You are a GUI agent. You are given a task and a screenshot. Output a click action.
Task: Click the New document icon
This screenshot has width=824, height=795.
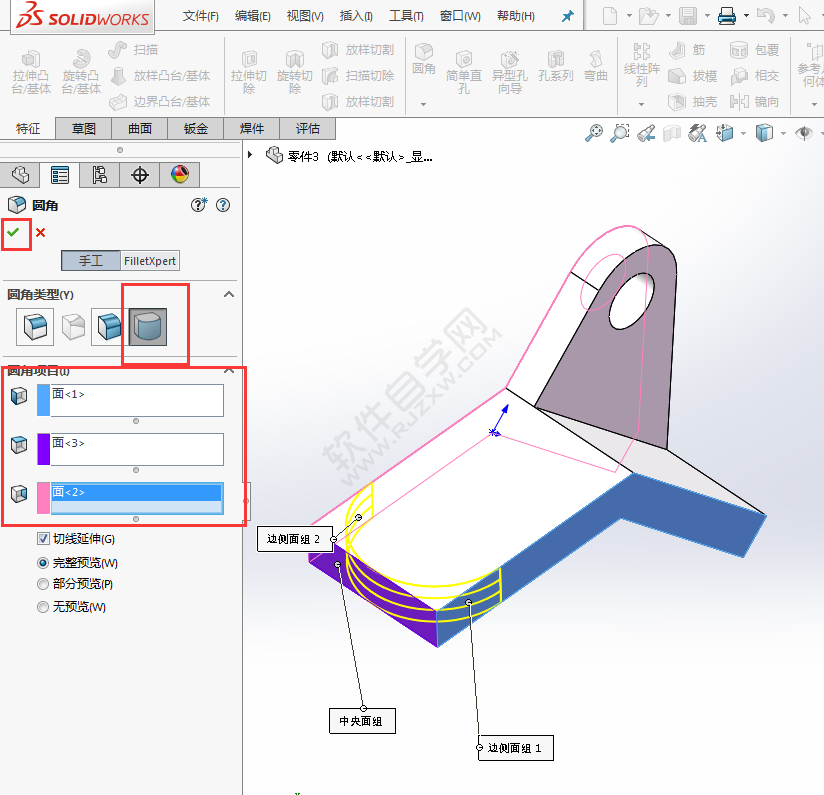coord(610,16)
